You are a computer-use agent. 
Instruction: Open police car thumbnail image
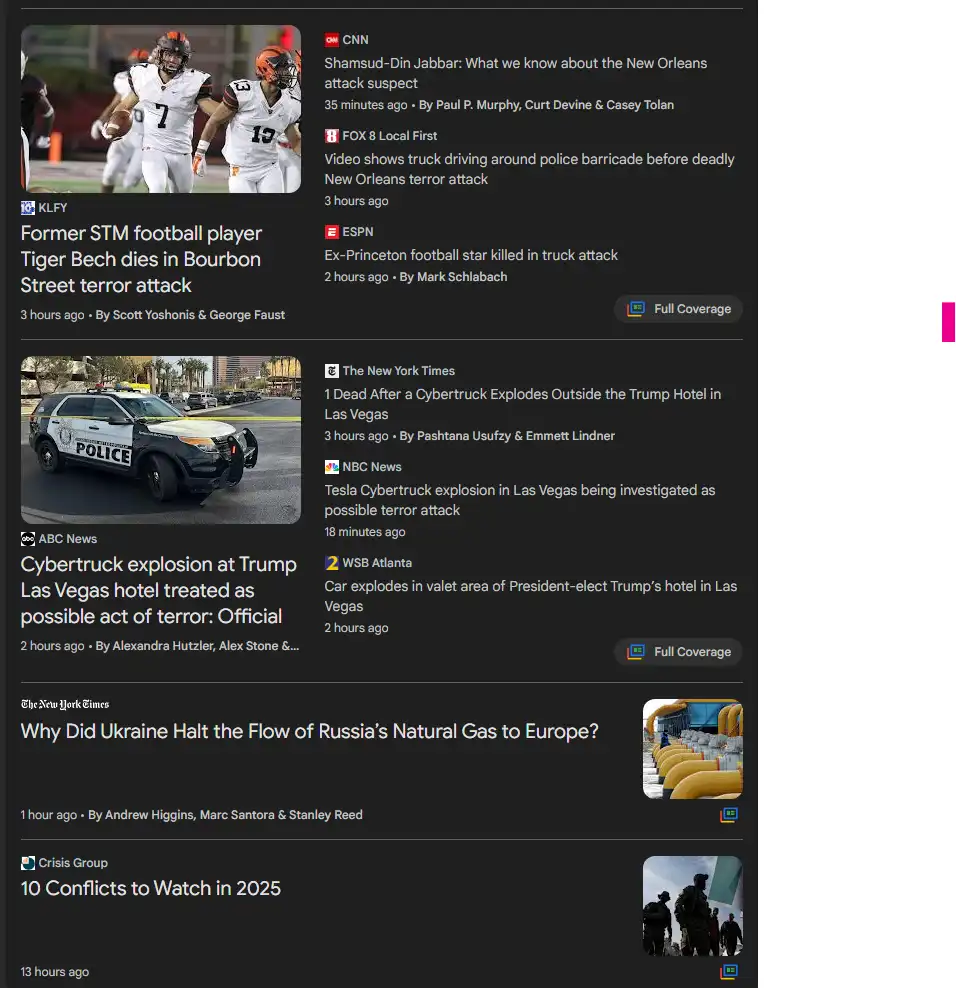pyautogui.click(x=161, y=440)
